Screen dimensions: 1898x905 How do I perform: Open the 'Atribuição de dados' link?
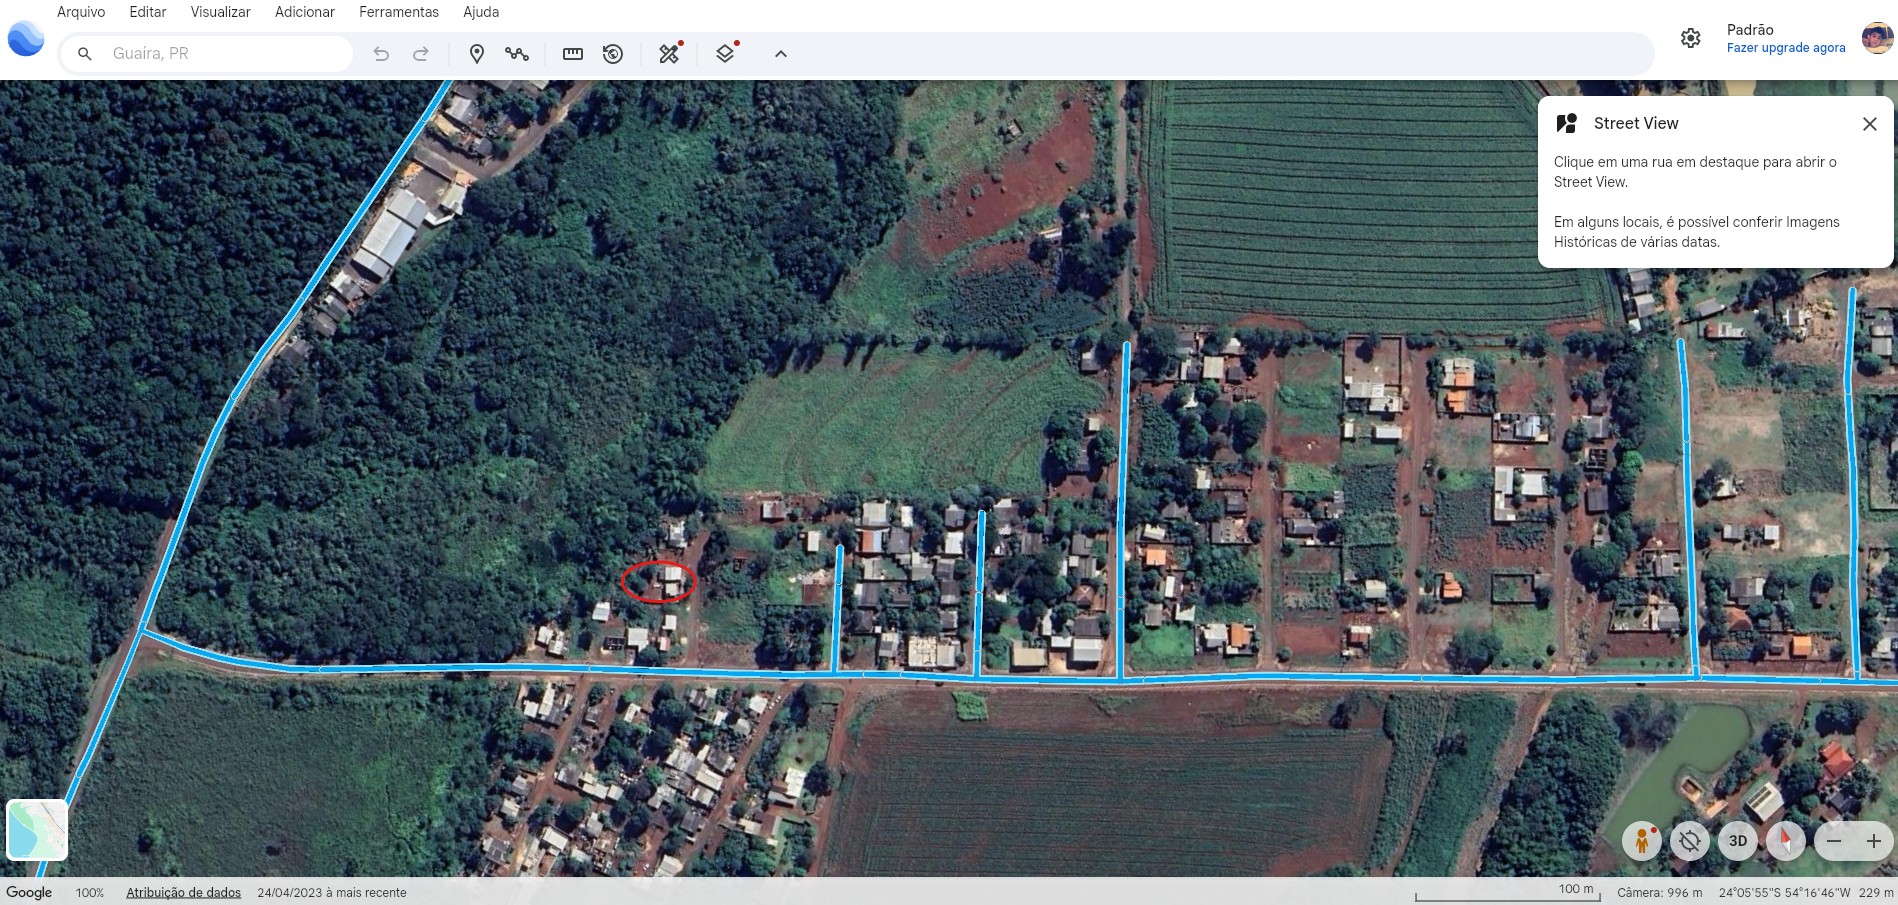pyautogui.click(x=183, y=892)
